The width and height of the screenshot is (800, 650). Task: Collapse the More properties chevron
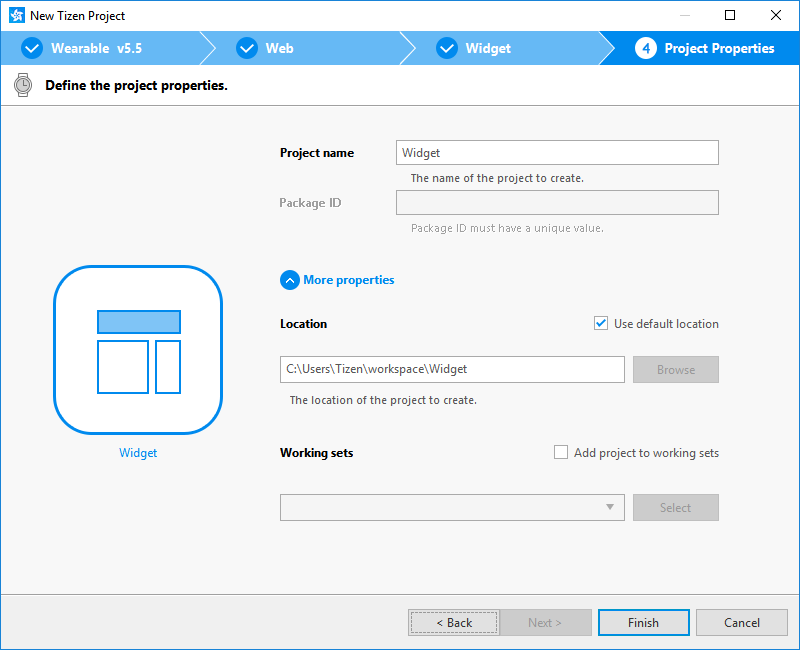click(290, 280)
